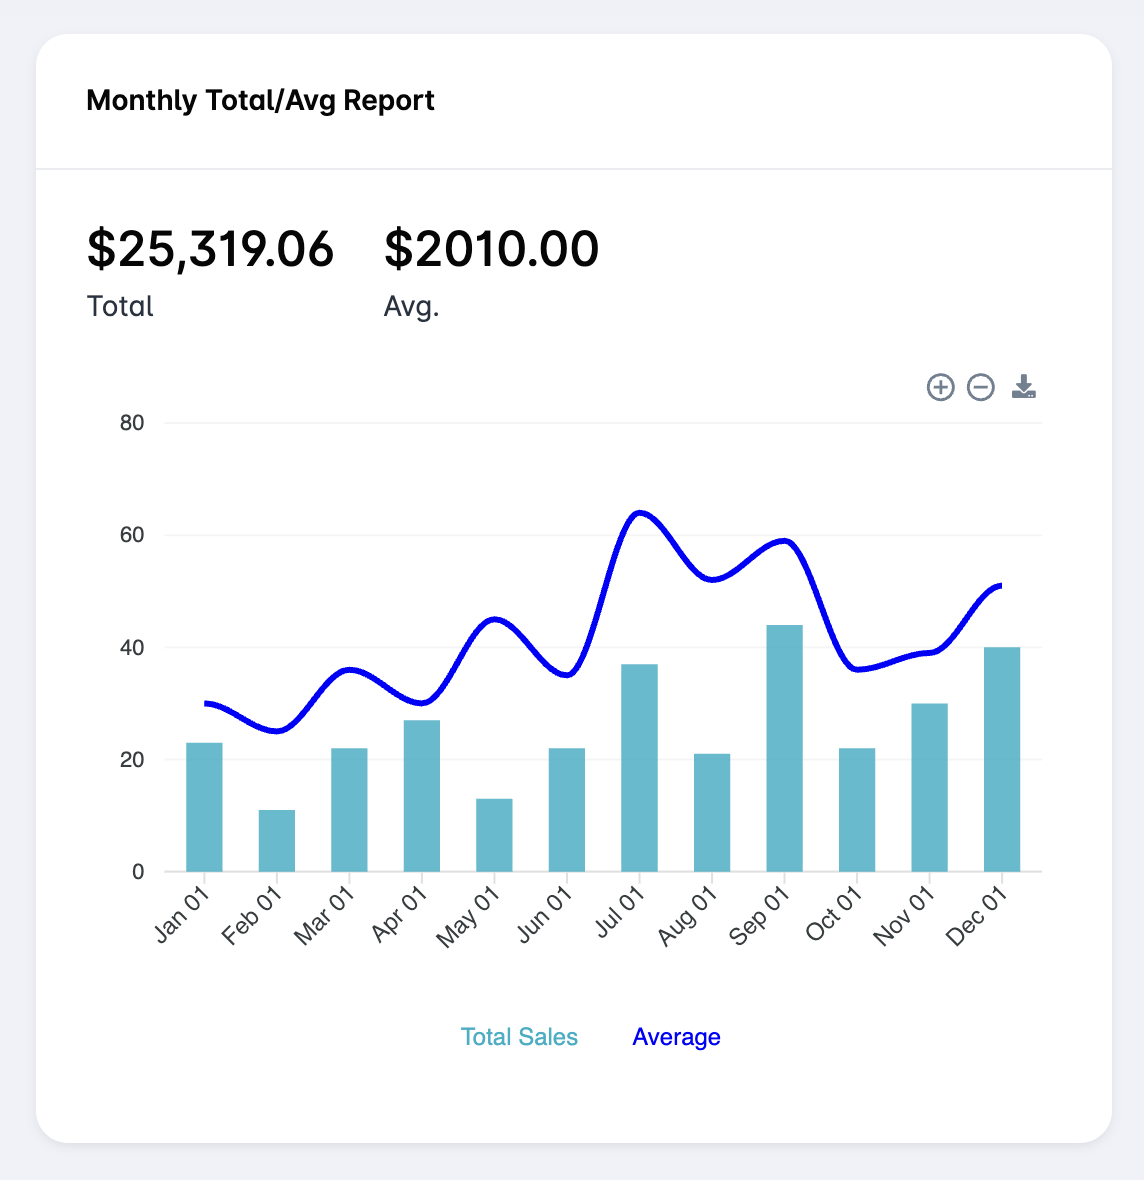
Task: Click the Oct 01 axis label
Action: (831, 912)
